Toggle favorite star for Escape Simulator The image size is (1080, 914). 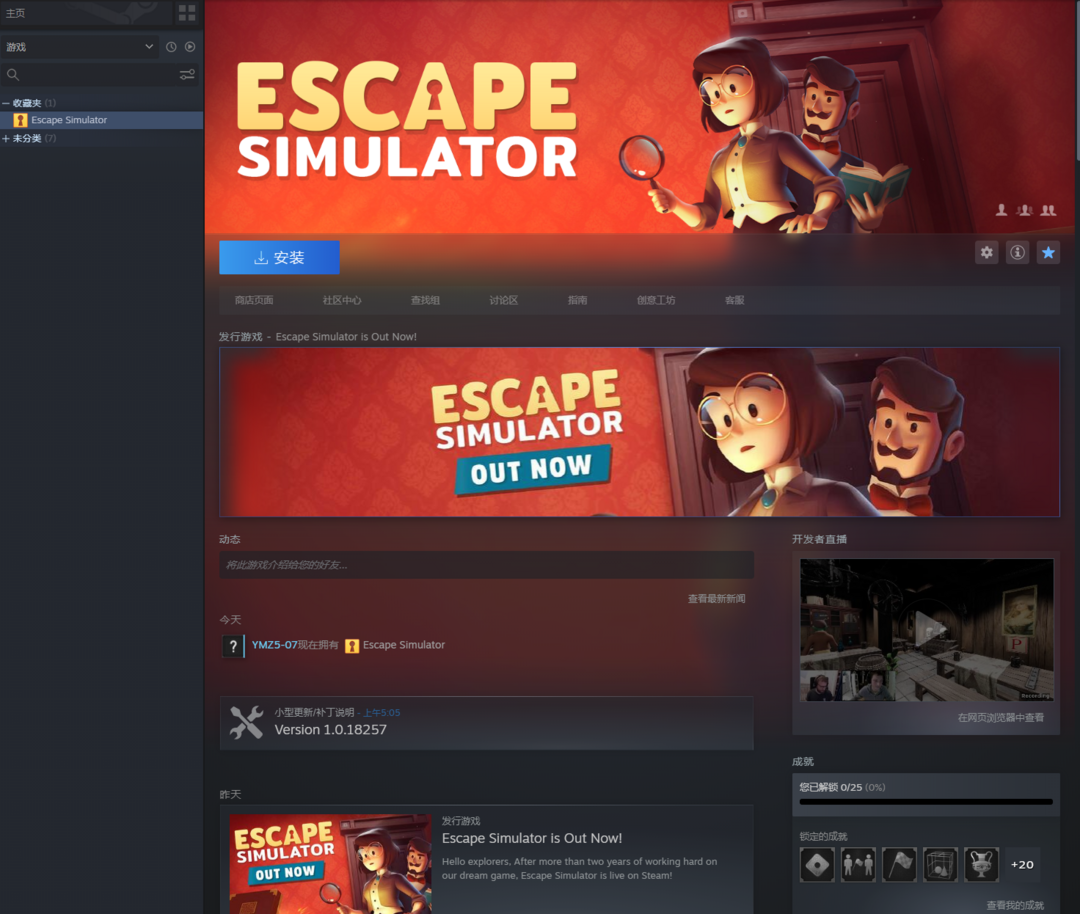(x=1048, y=253)
